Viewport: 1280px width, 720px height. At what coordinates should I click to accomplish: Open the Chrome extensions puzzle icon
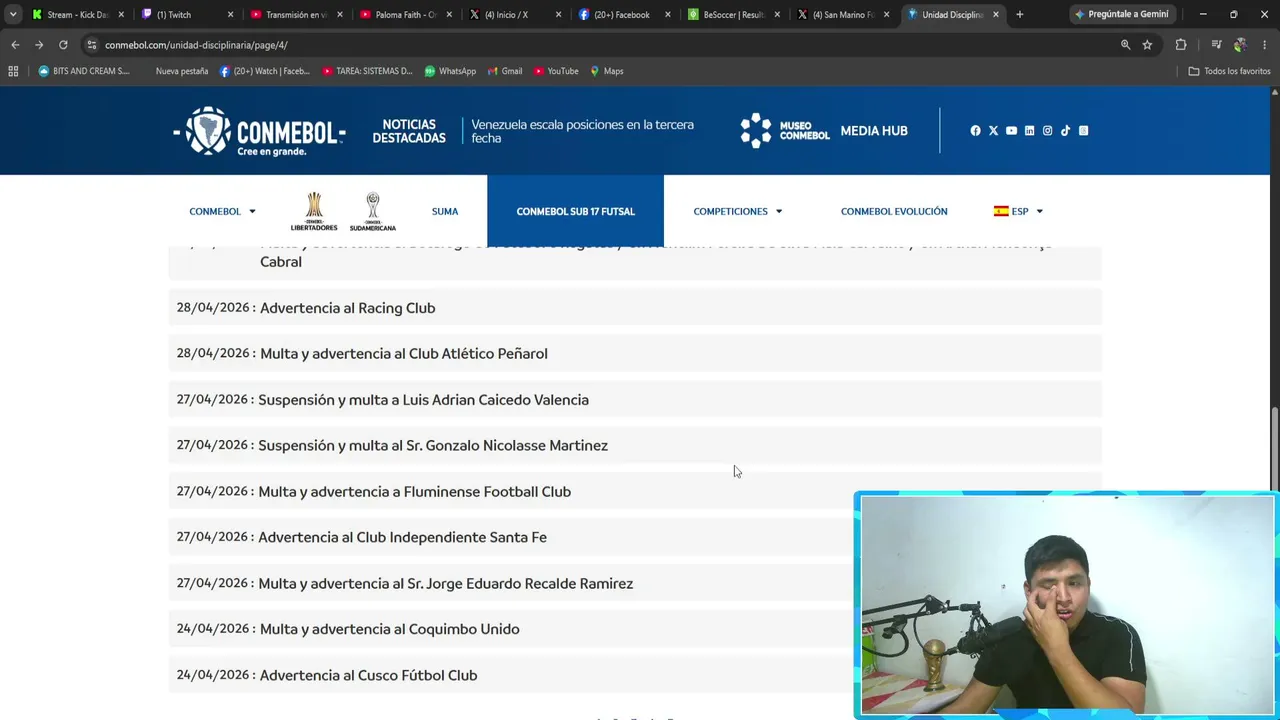[x=1181, y=45]
